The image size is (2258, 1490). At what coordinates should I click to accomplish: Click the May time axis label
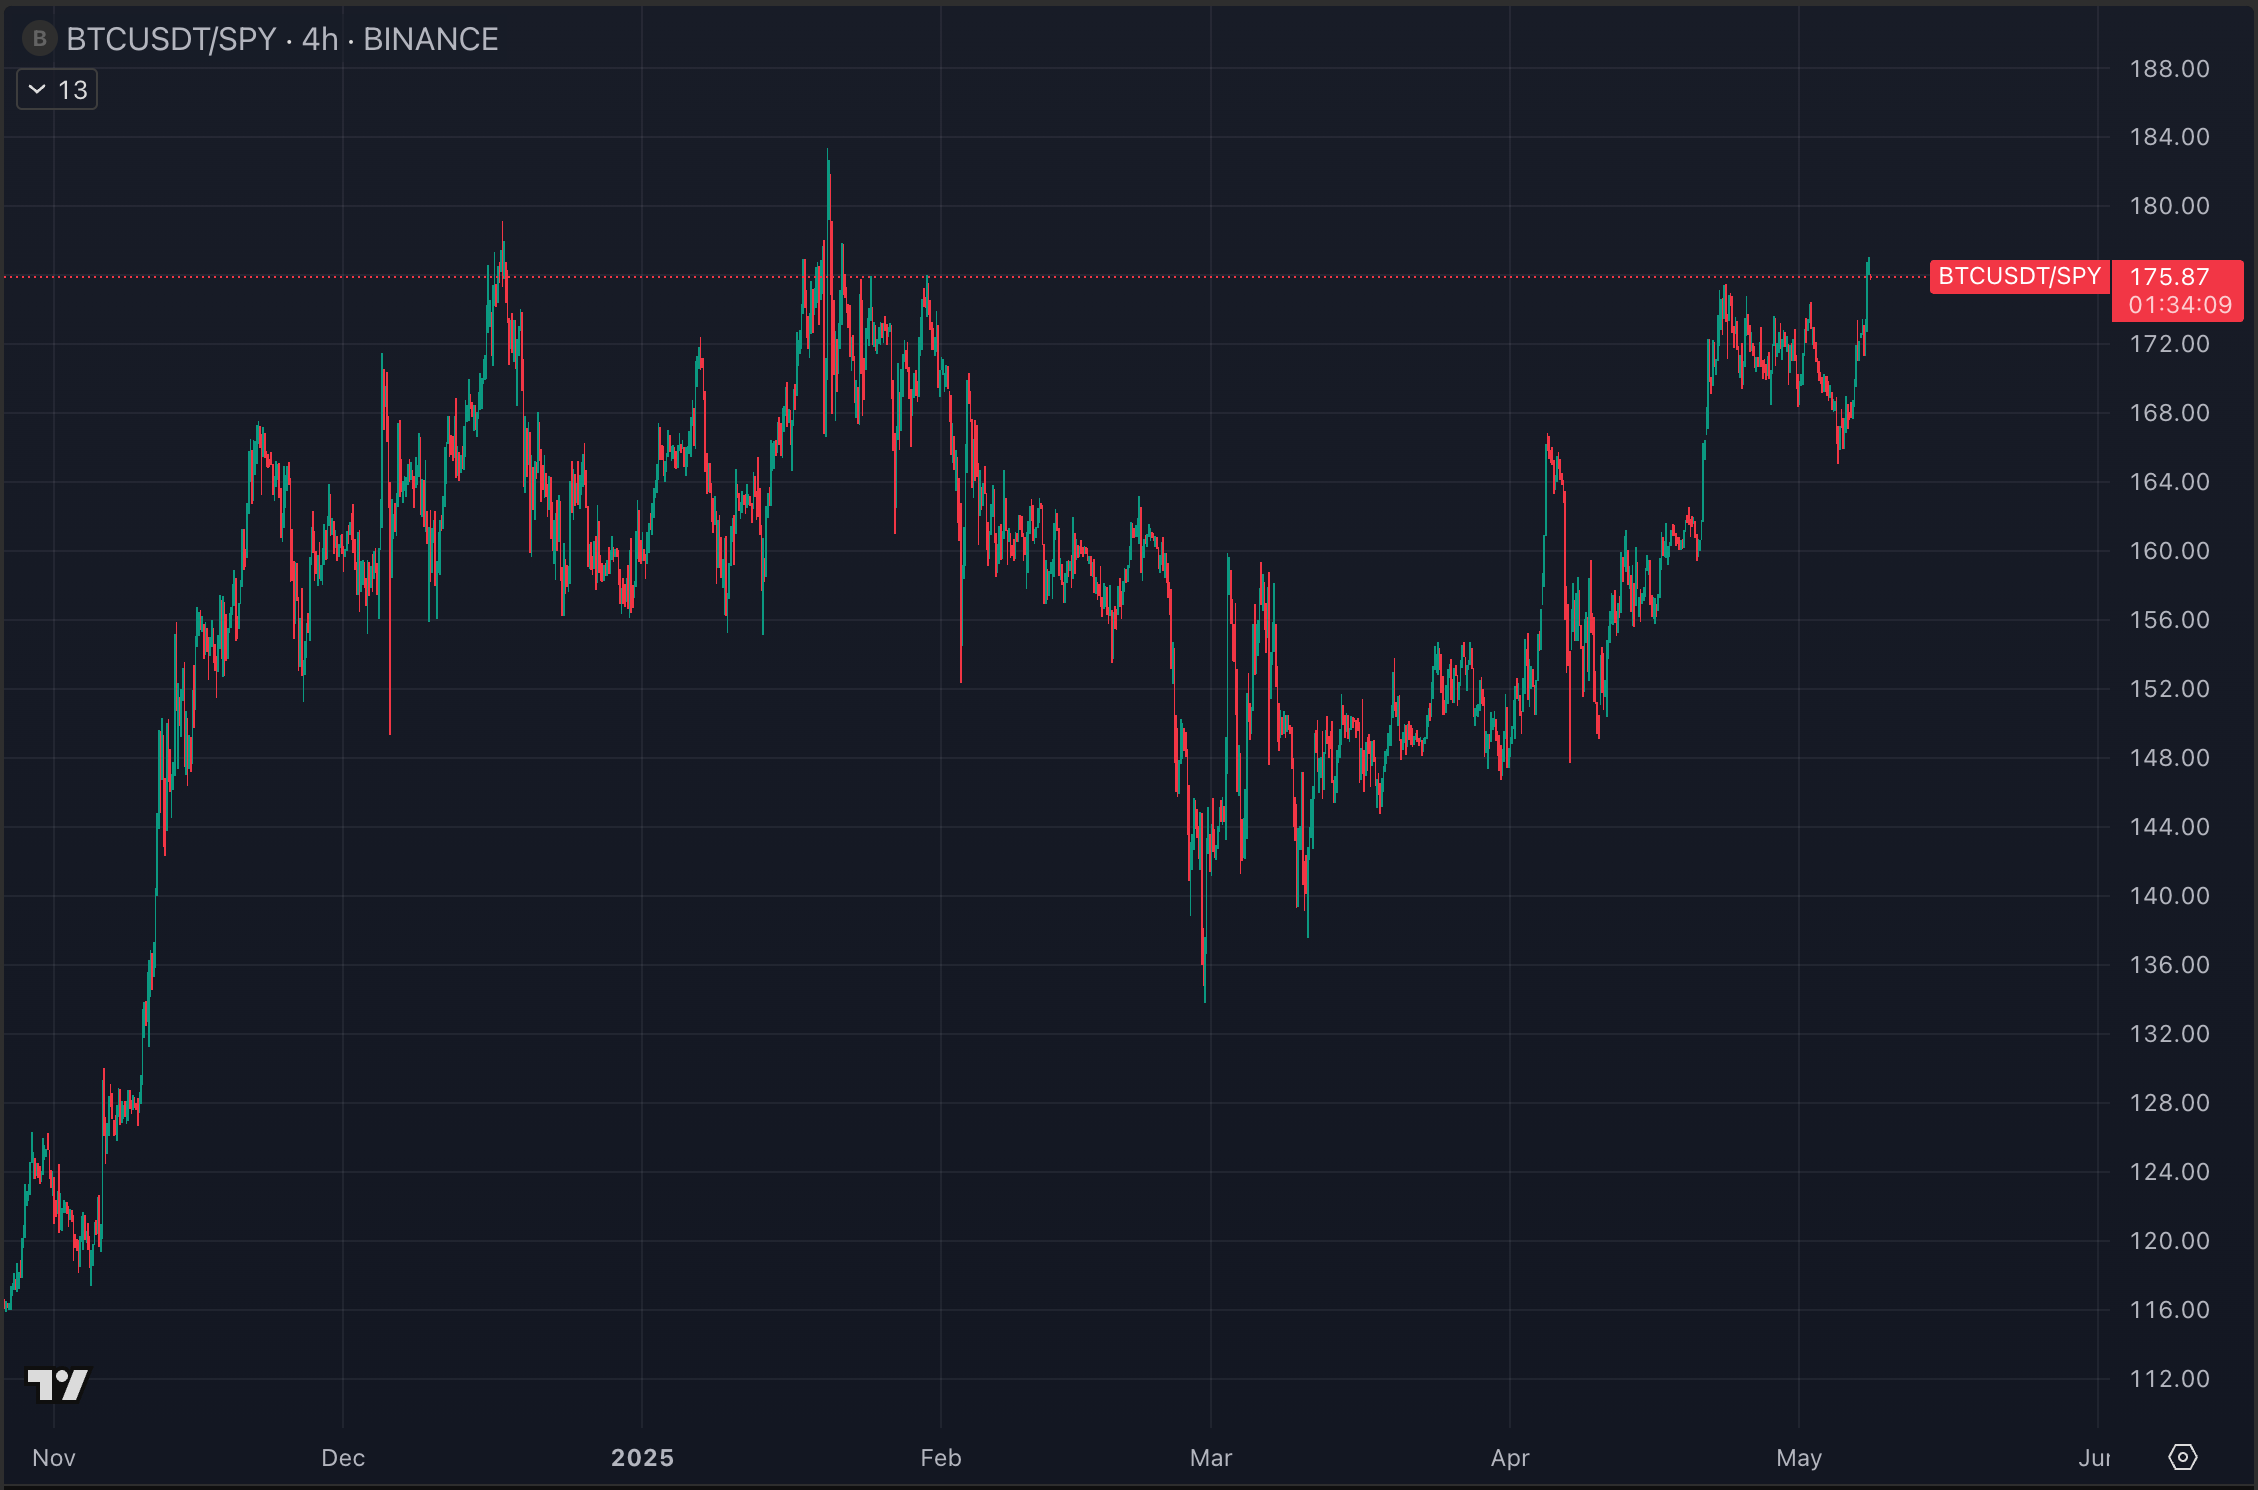pyautogui.click(x=1798, y=1457)
